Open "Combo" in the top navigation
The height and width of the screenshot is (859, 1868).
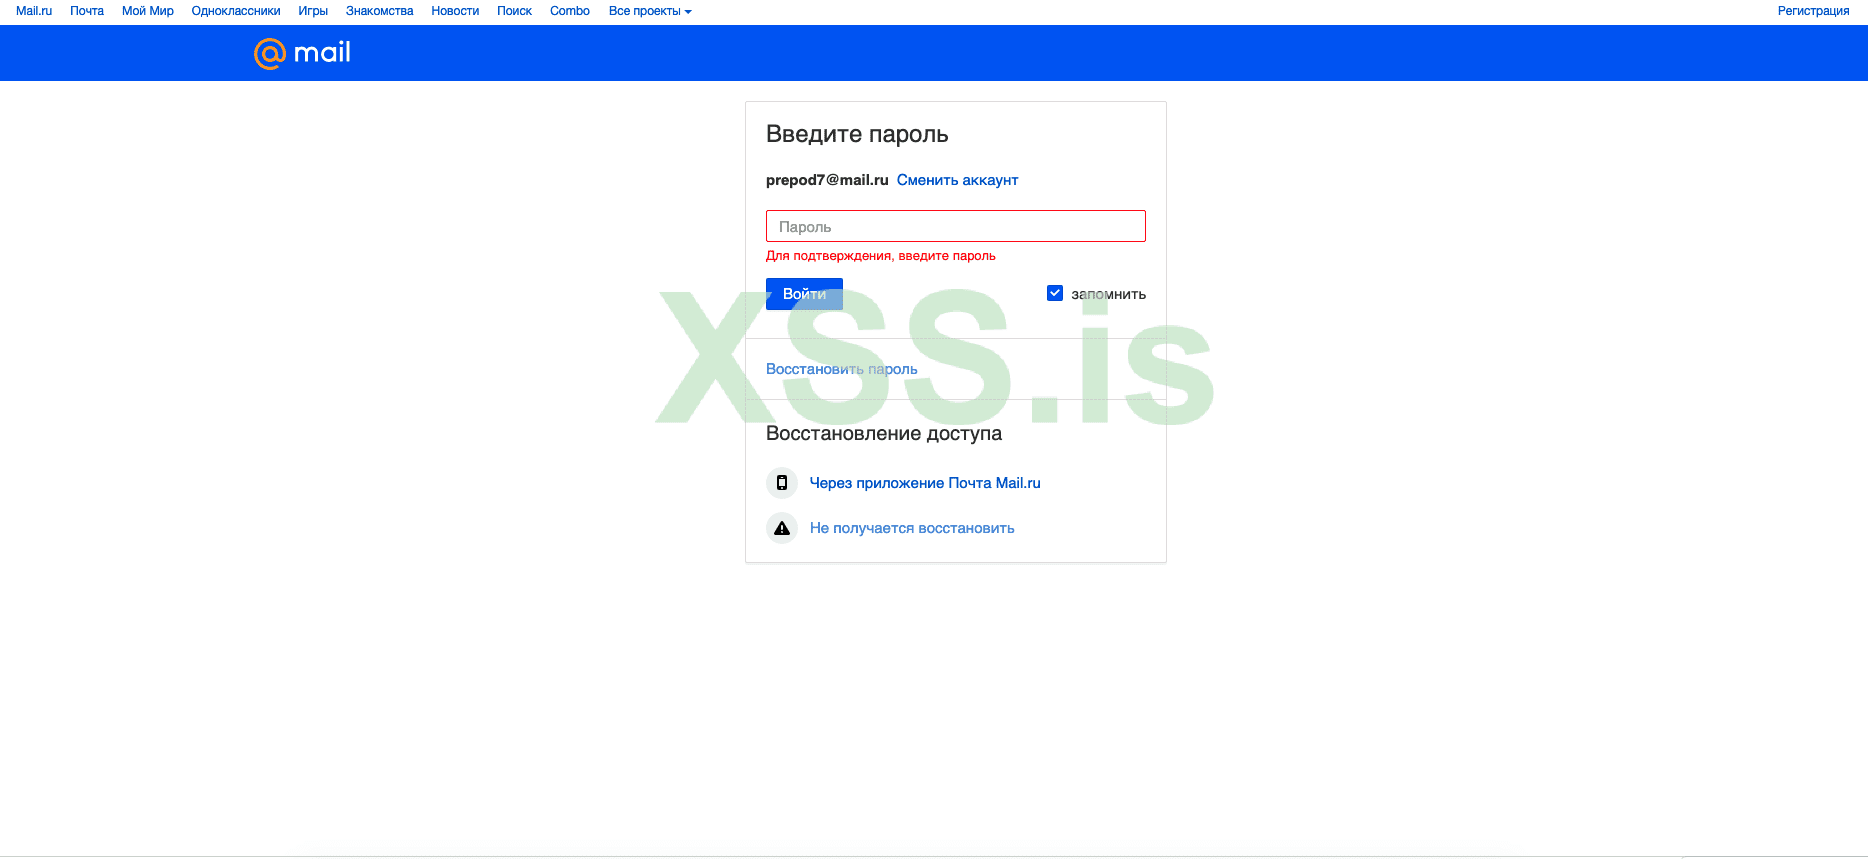point(570,11)
